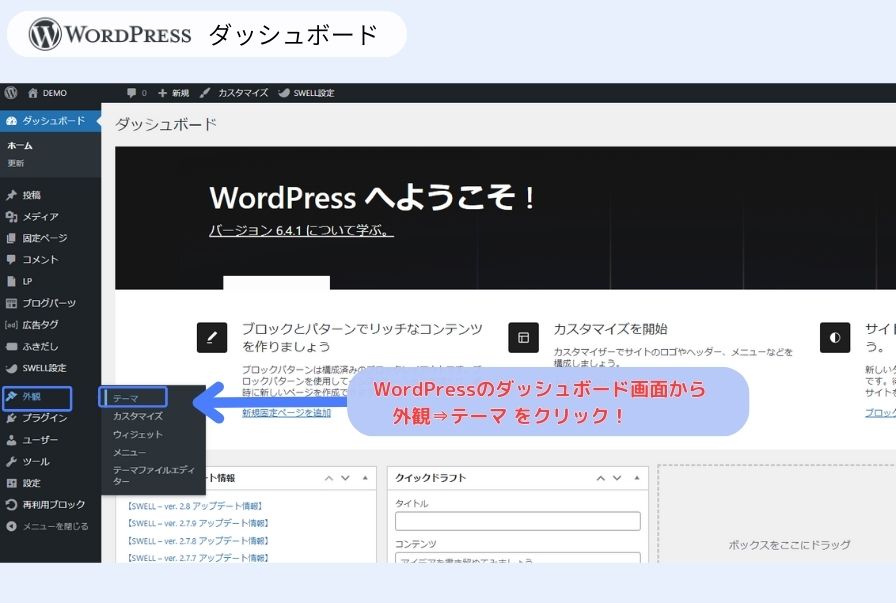Click the layout icon by カスタマイズを開始

pos(523,338)
